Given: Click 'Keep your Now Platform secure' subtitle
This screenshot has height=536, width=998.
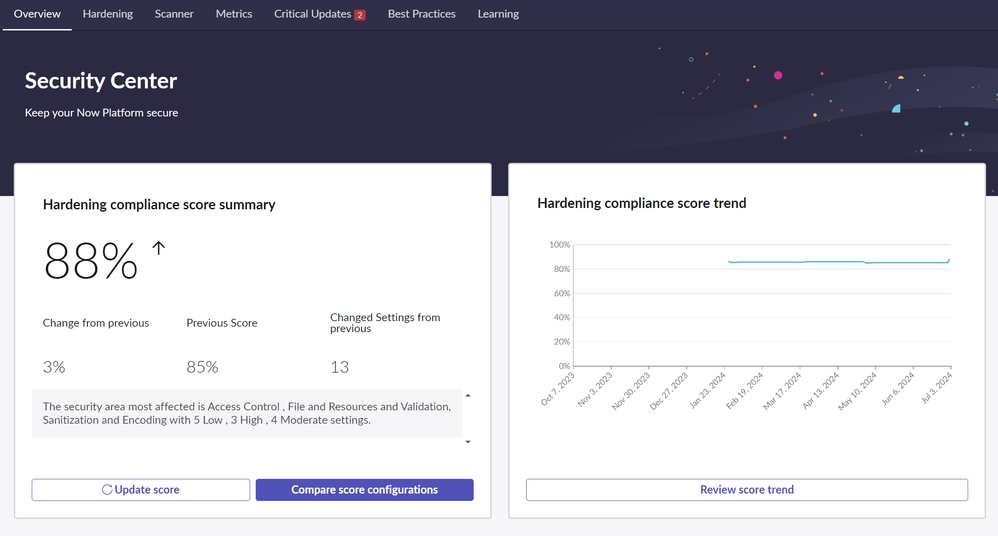Looking at the screenshot, I should coord(101,113).
